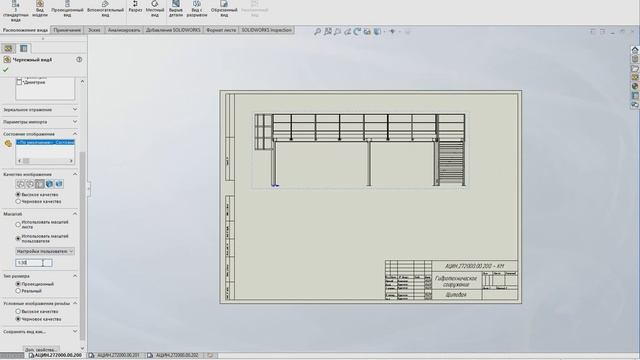Image resolution: width=640 pixels, height=360 pixels.
Task: Insert 3 standard views
Action: (x=16, y=10)
